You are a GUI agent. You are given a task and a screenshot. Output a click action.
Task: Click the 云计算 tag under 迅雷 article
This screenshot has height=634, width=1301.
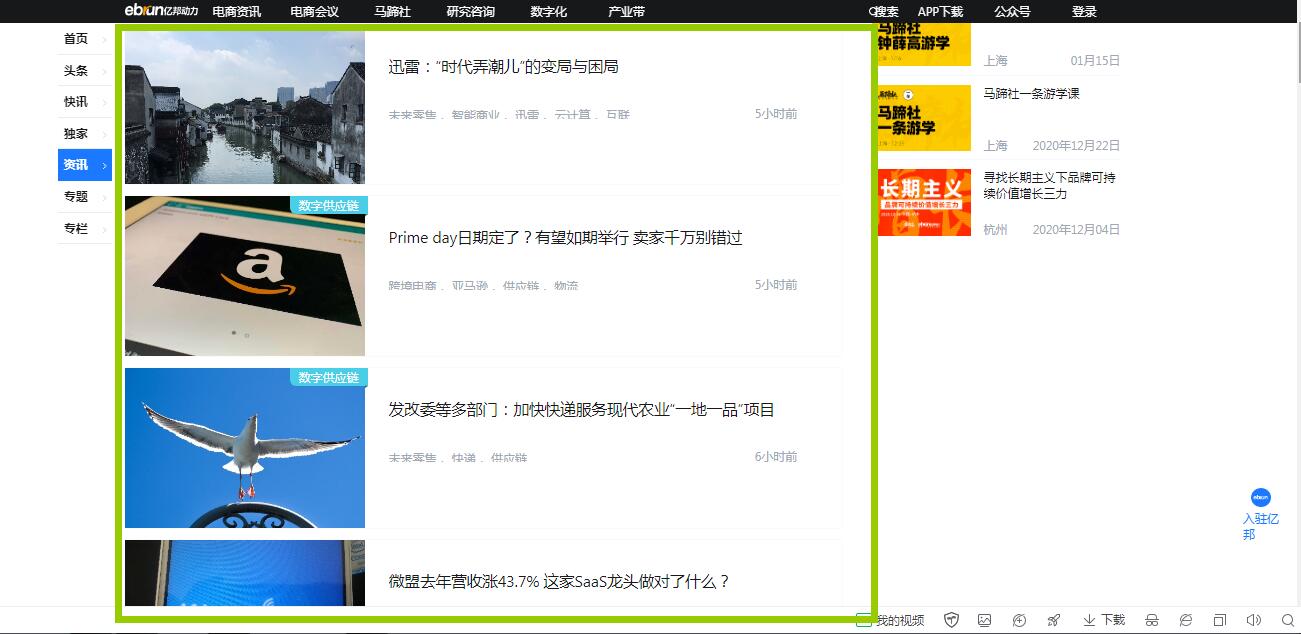coord(573,115)
